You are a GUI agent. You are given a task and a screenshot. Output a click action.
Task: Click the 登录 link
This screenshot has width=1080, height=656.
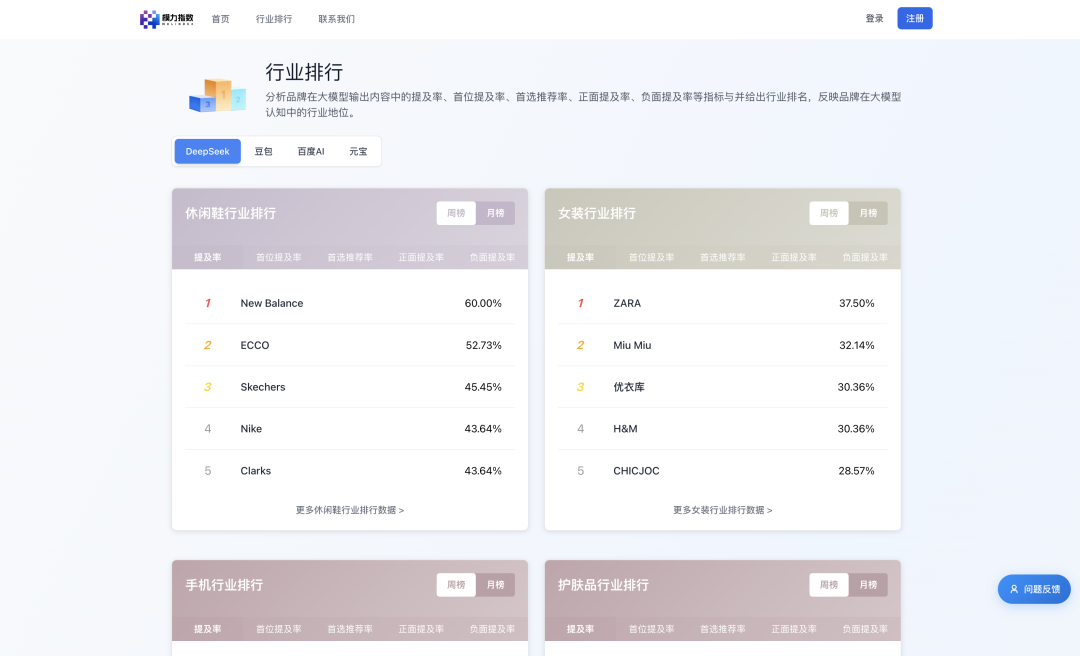874,19
